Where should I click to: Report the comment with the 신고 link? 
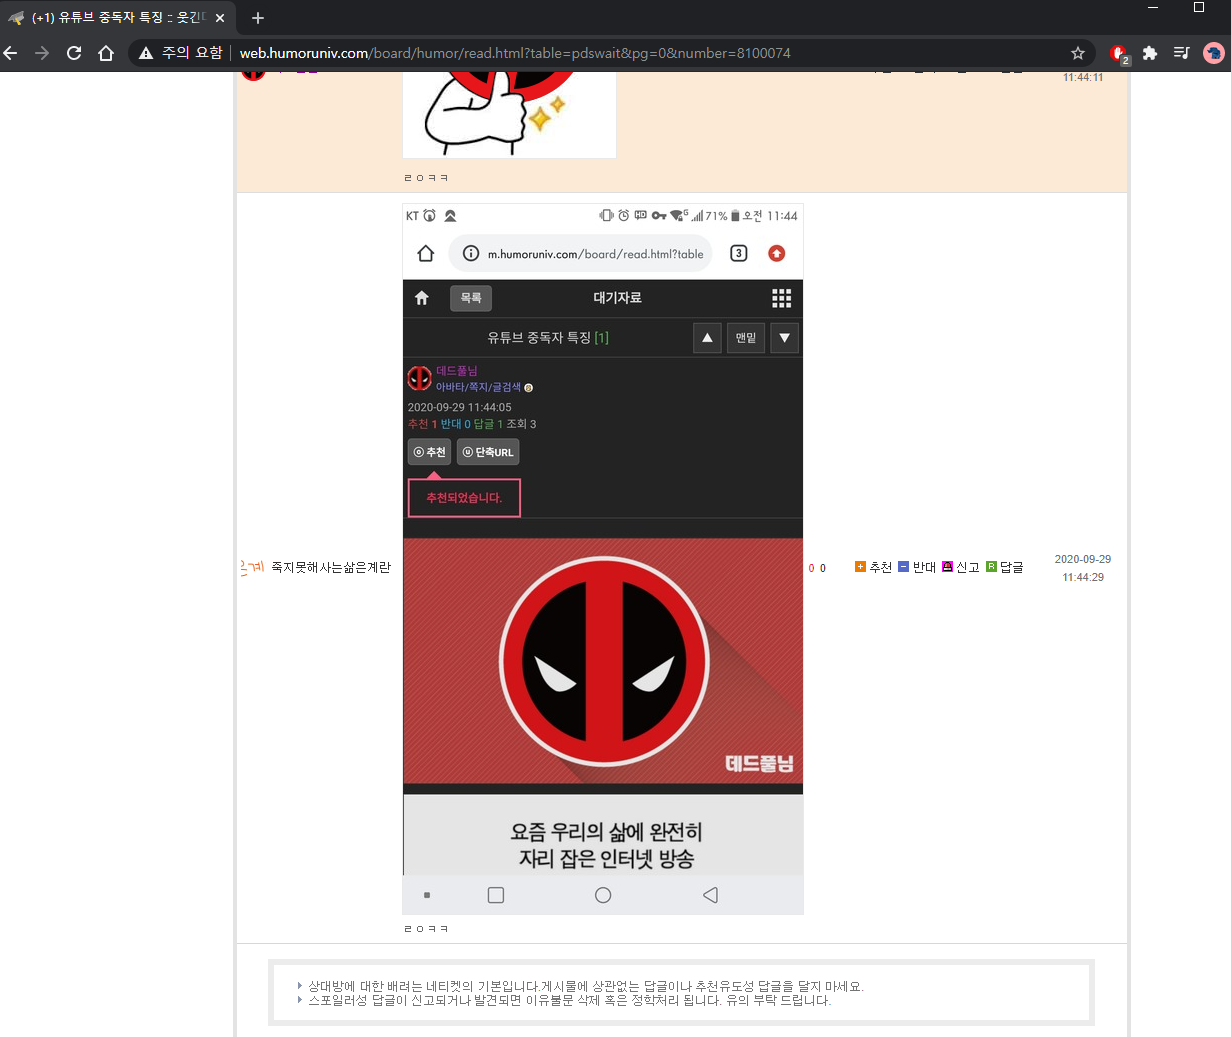pyautogui.click(x=961, y=567)
